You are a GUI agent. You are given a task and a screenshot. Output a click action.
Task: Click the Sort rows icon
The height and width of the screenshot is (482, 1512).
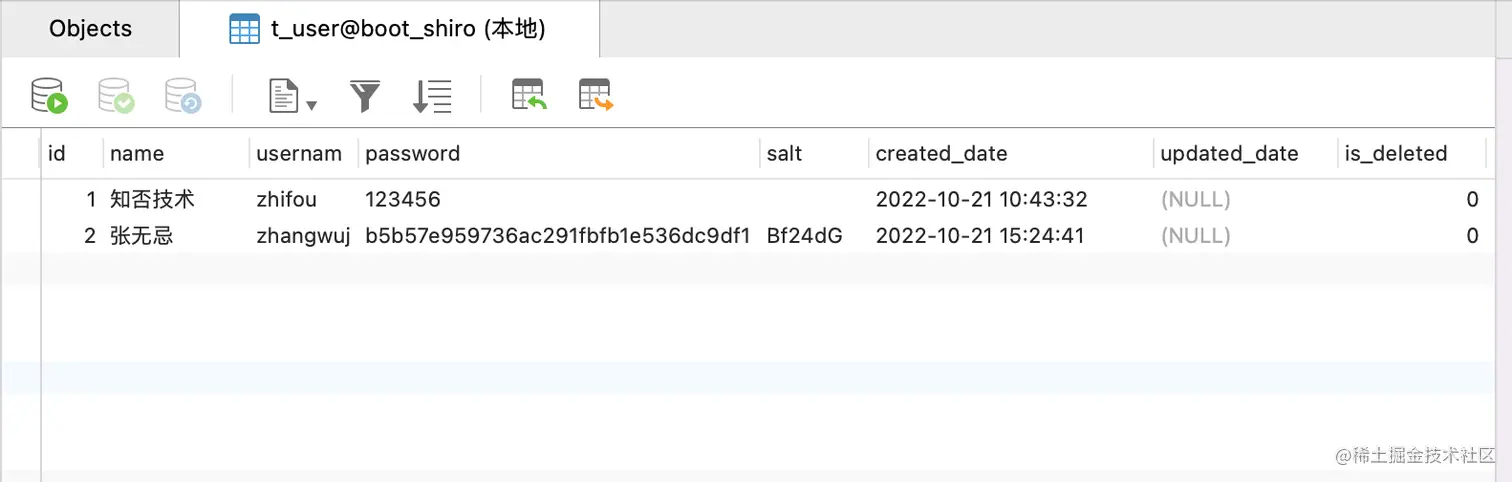click(x=432, y=96)
